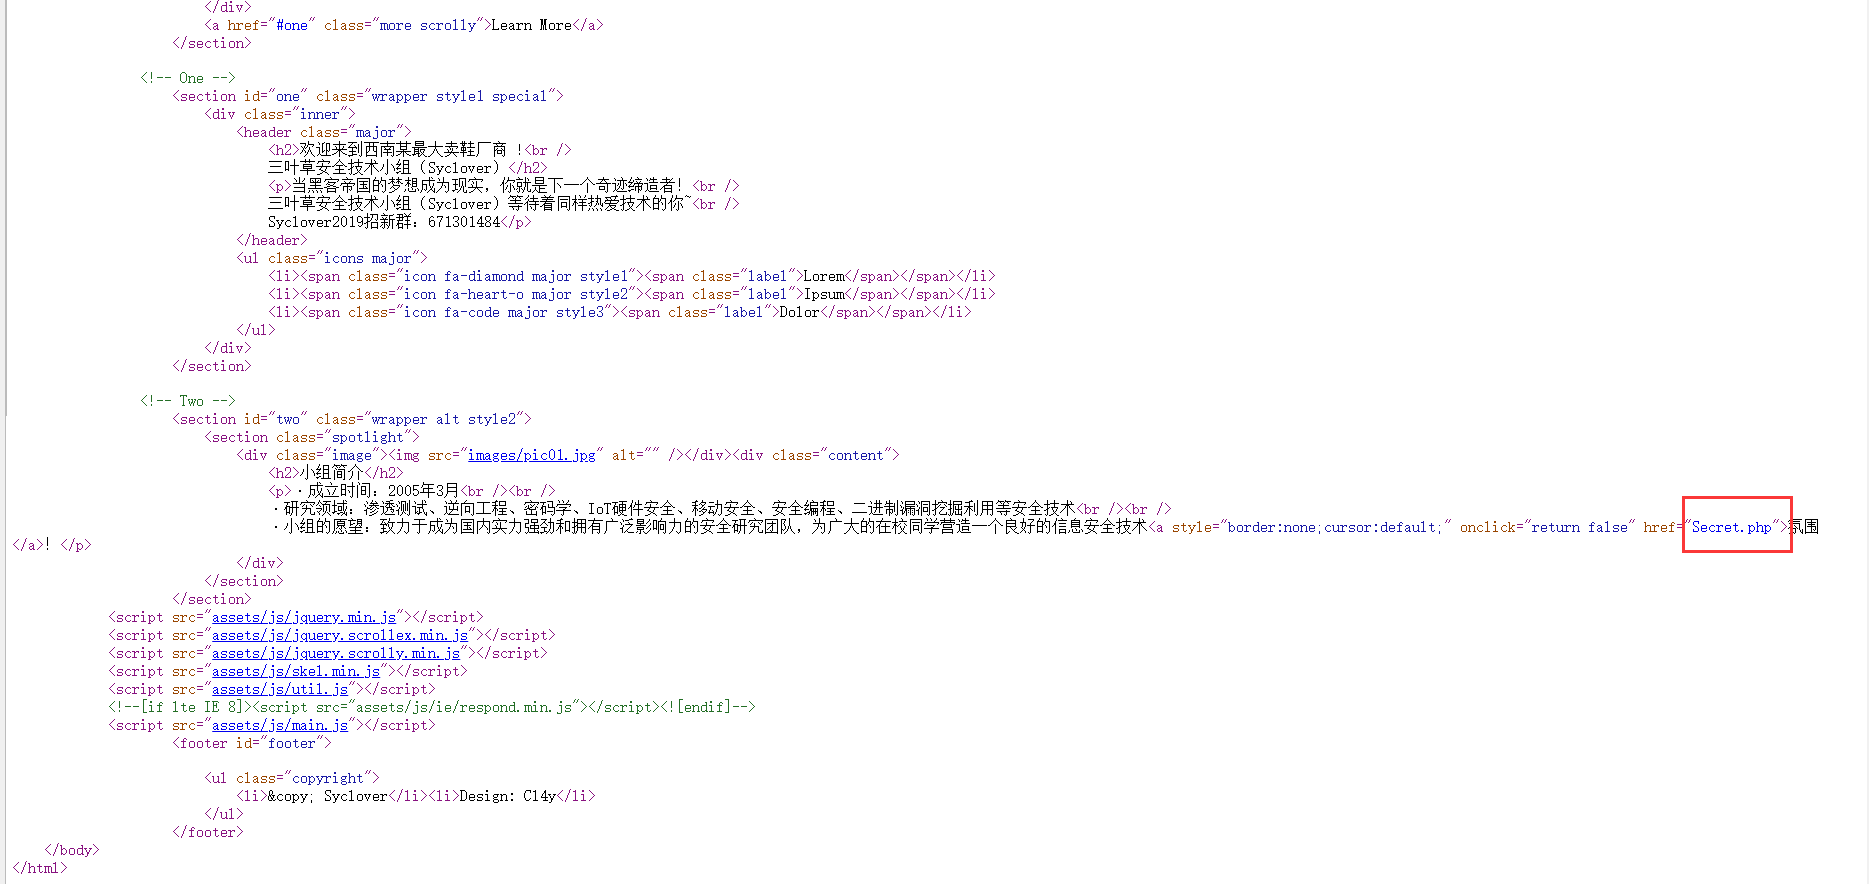Image resolution: width=1869 pixels, height=884 pixels.
Task: Click the '小组简介' h2 heading line
Action: click(336, 473)
